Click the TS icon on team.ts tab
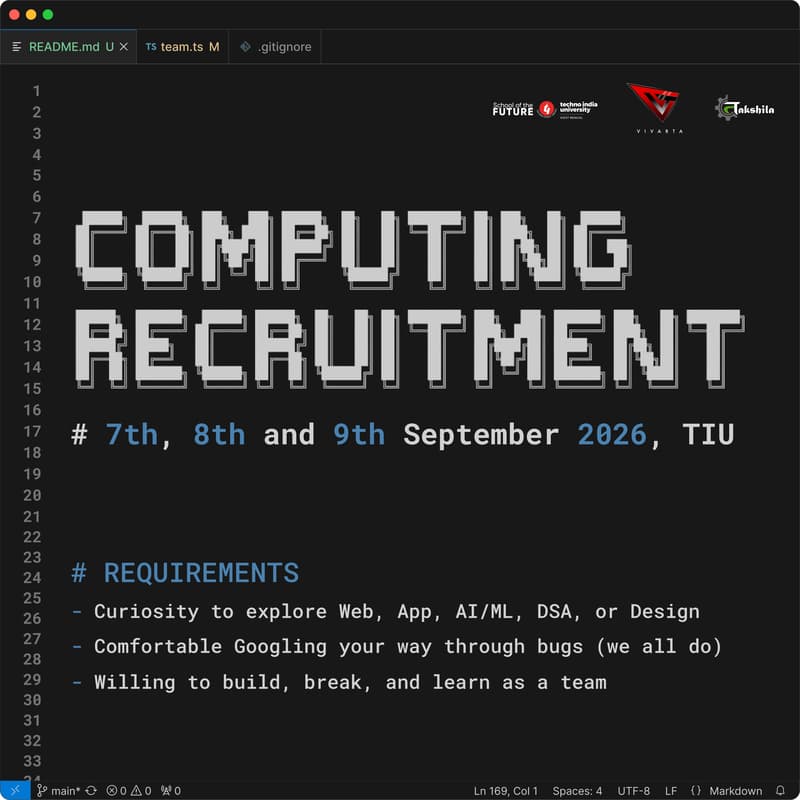The height and width of the screenshot is (800, 800). pyautogui.click(x=151, y=46)
